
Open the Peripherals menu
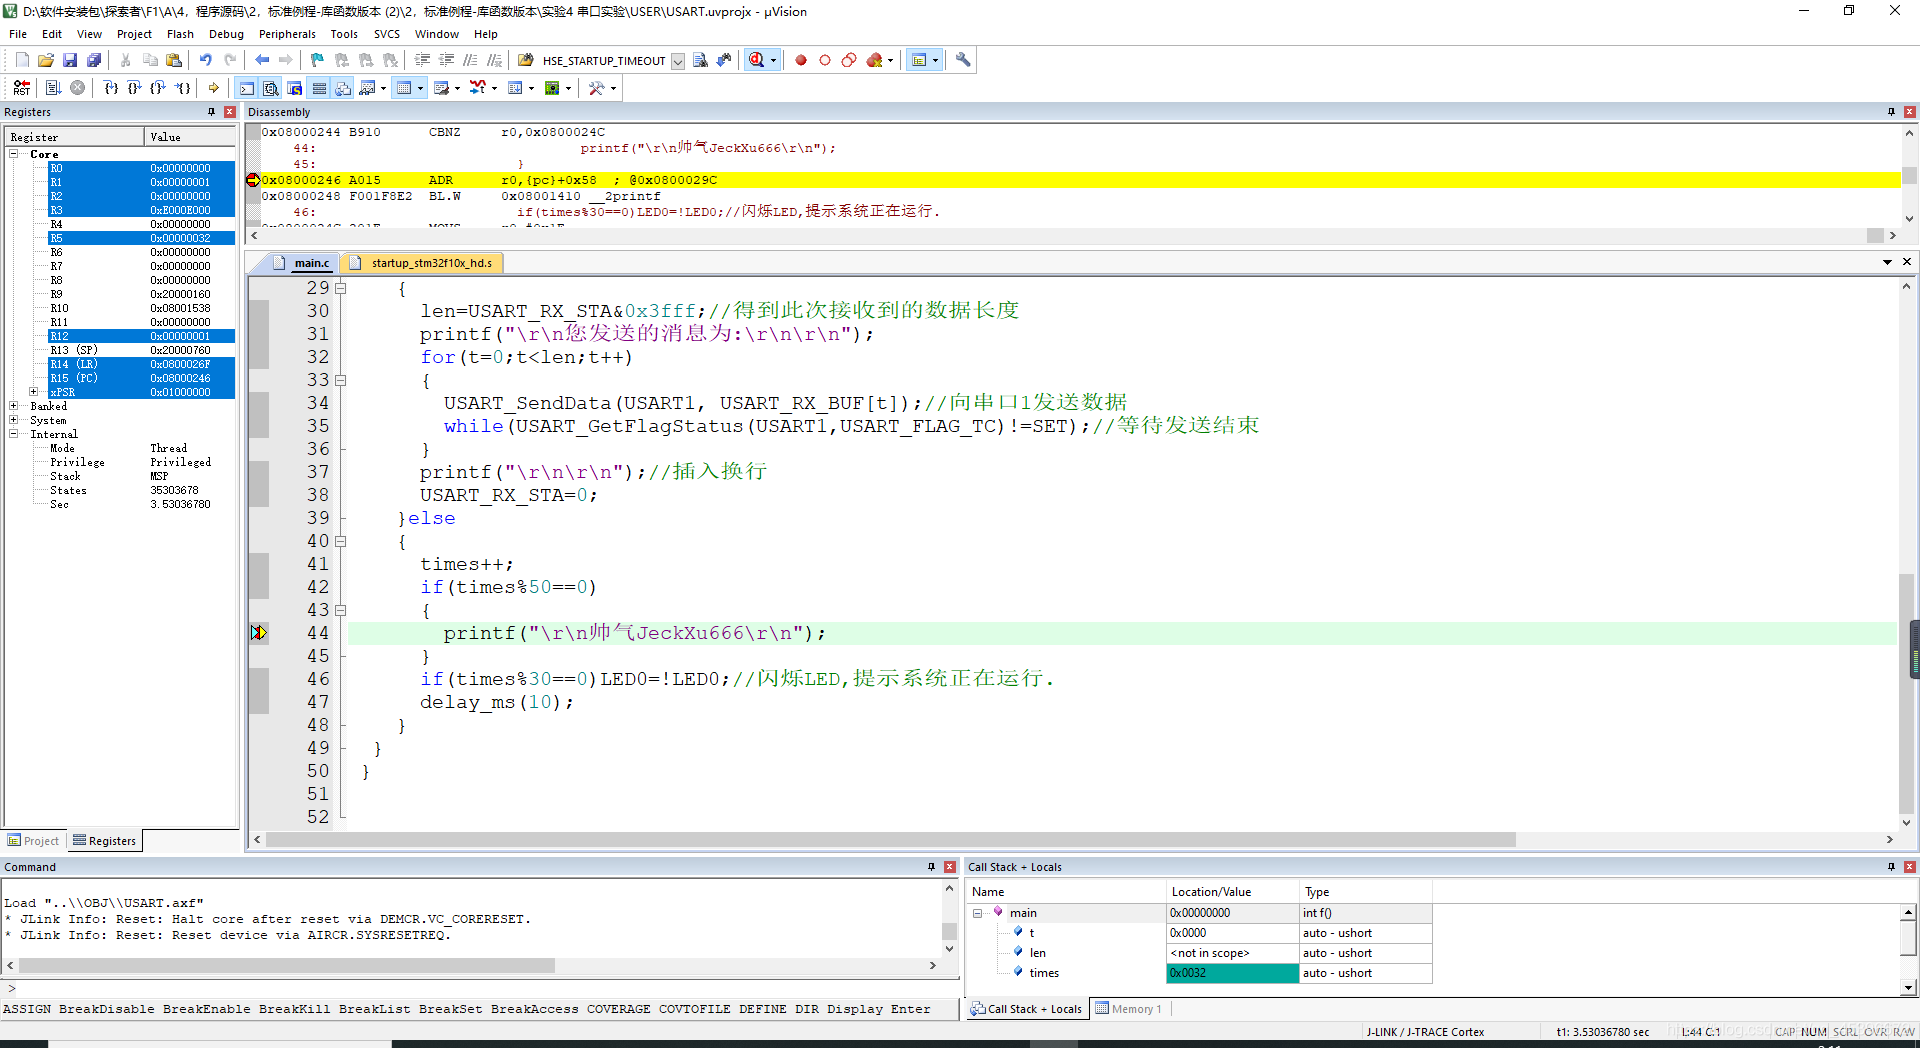(287, 34)
